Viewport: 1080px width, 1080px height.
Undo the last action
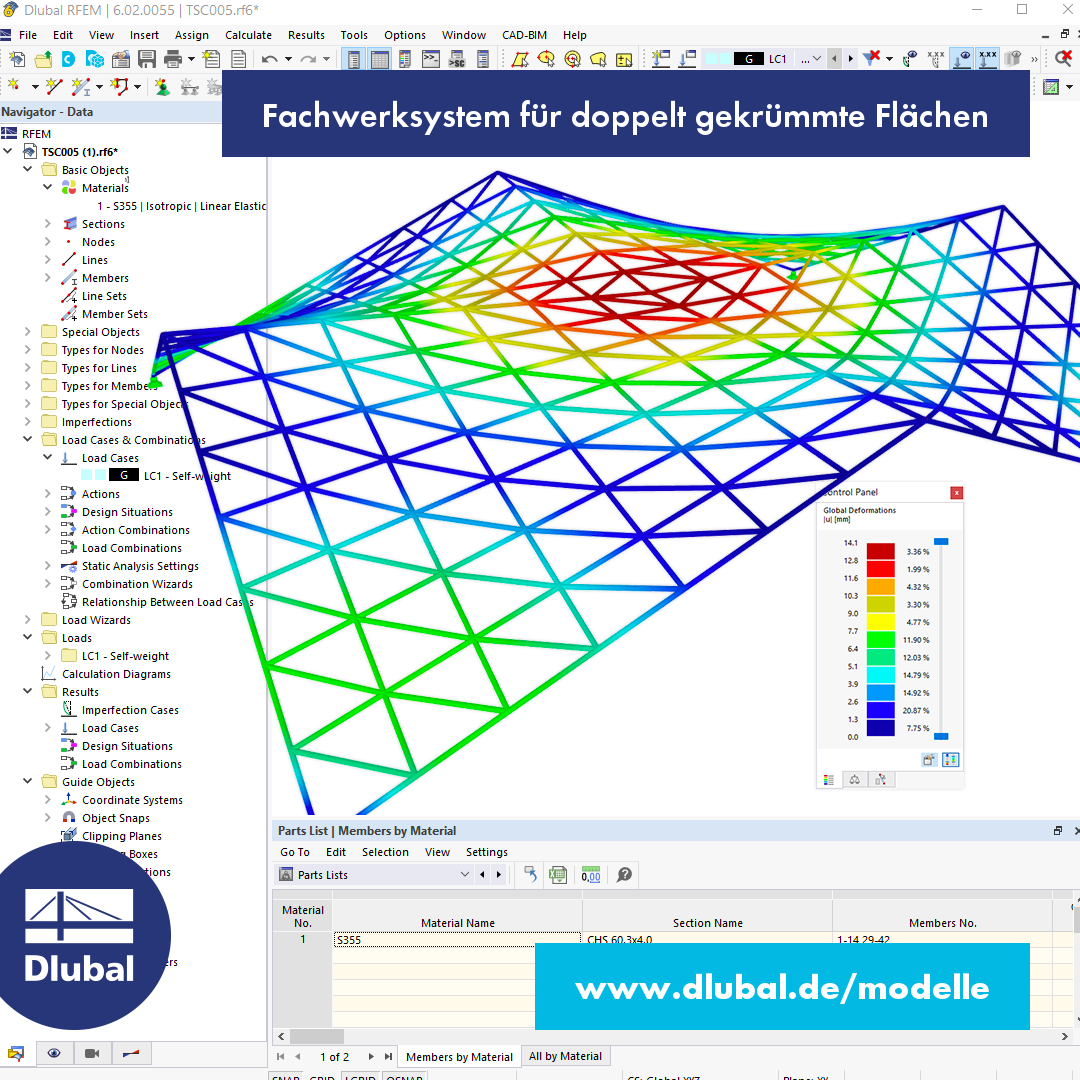[269, 59]
